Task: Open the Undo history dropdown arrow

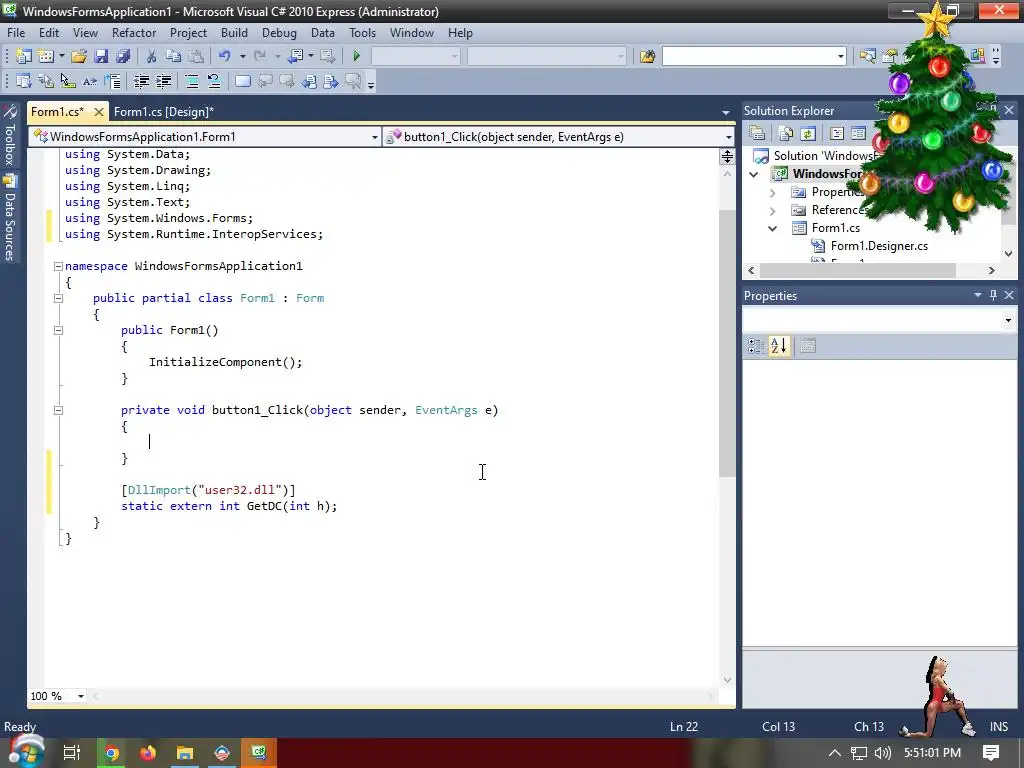Action: pyautogui.click(x=242, y=56)
